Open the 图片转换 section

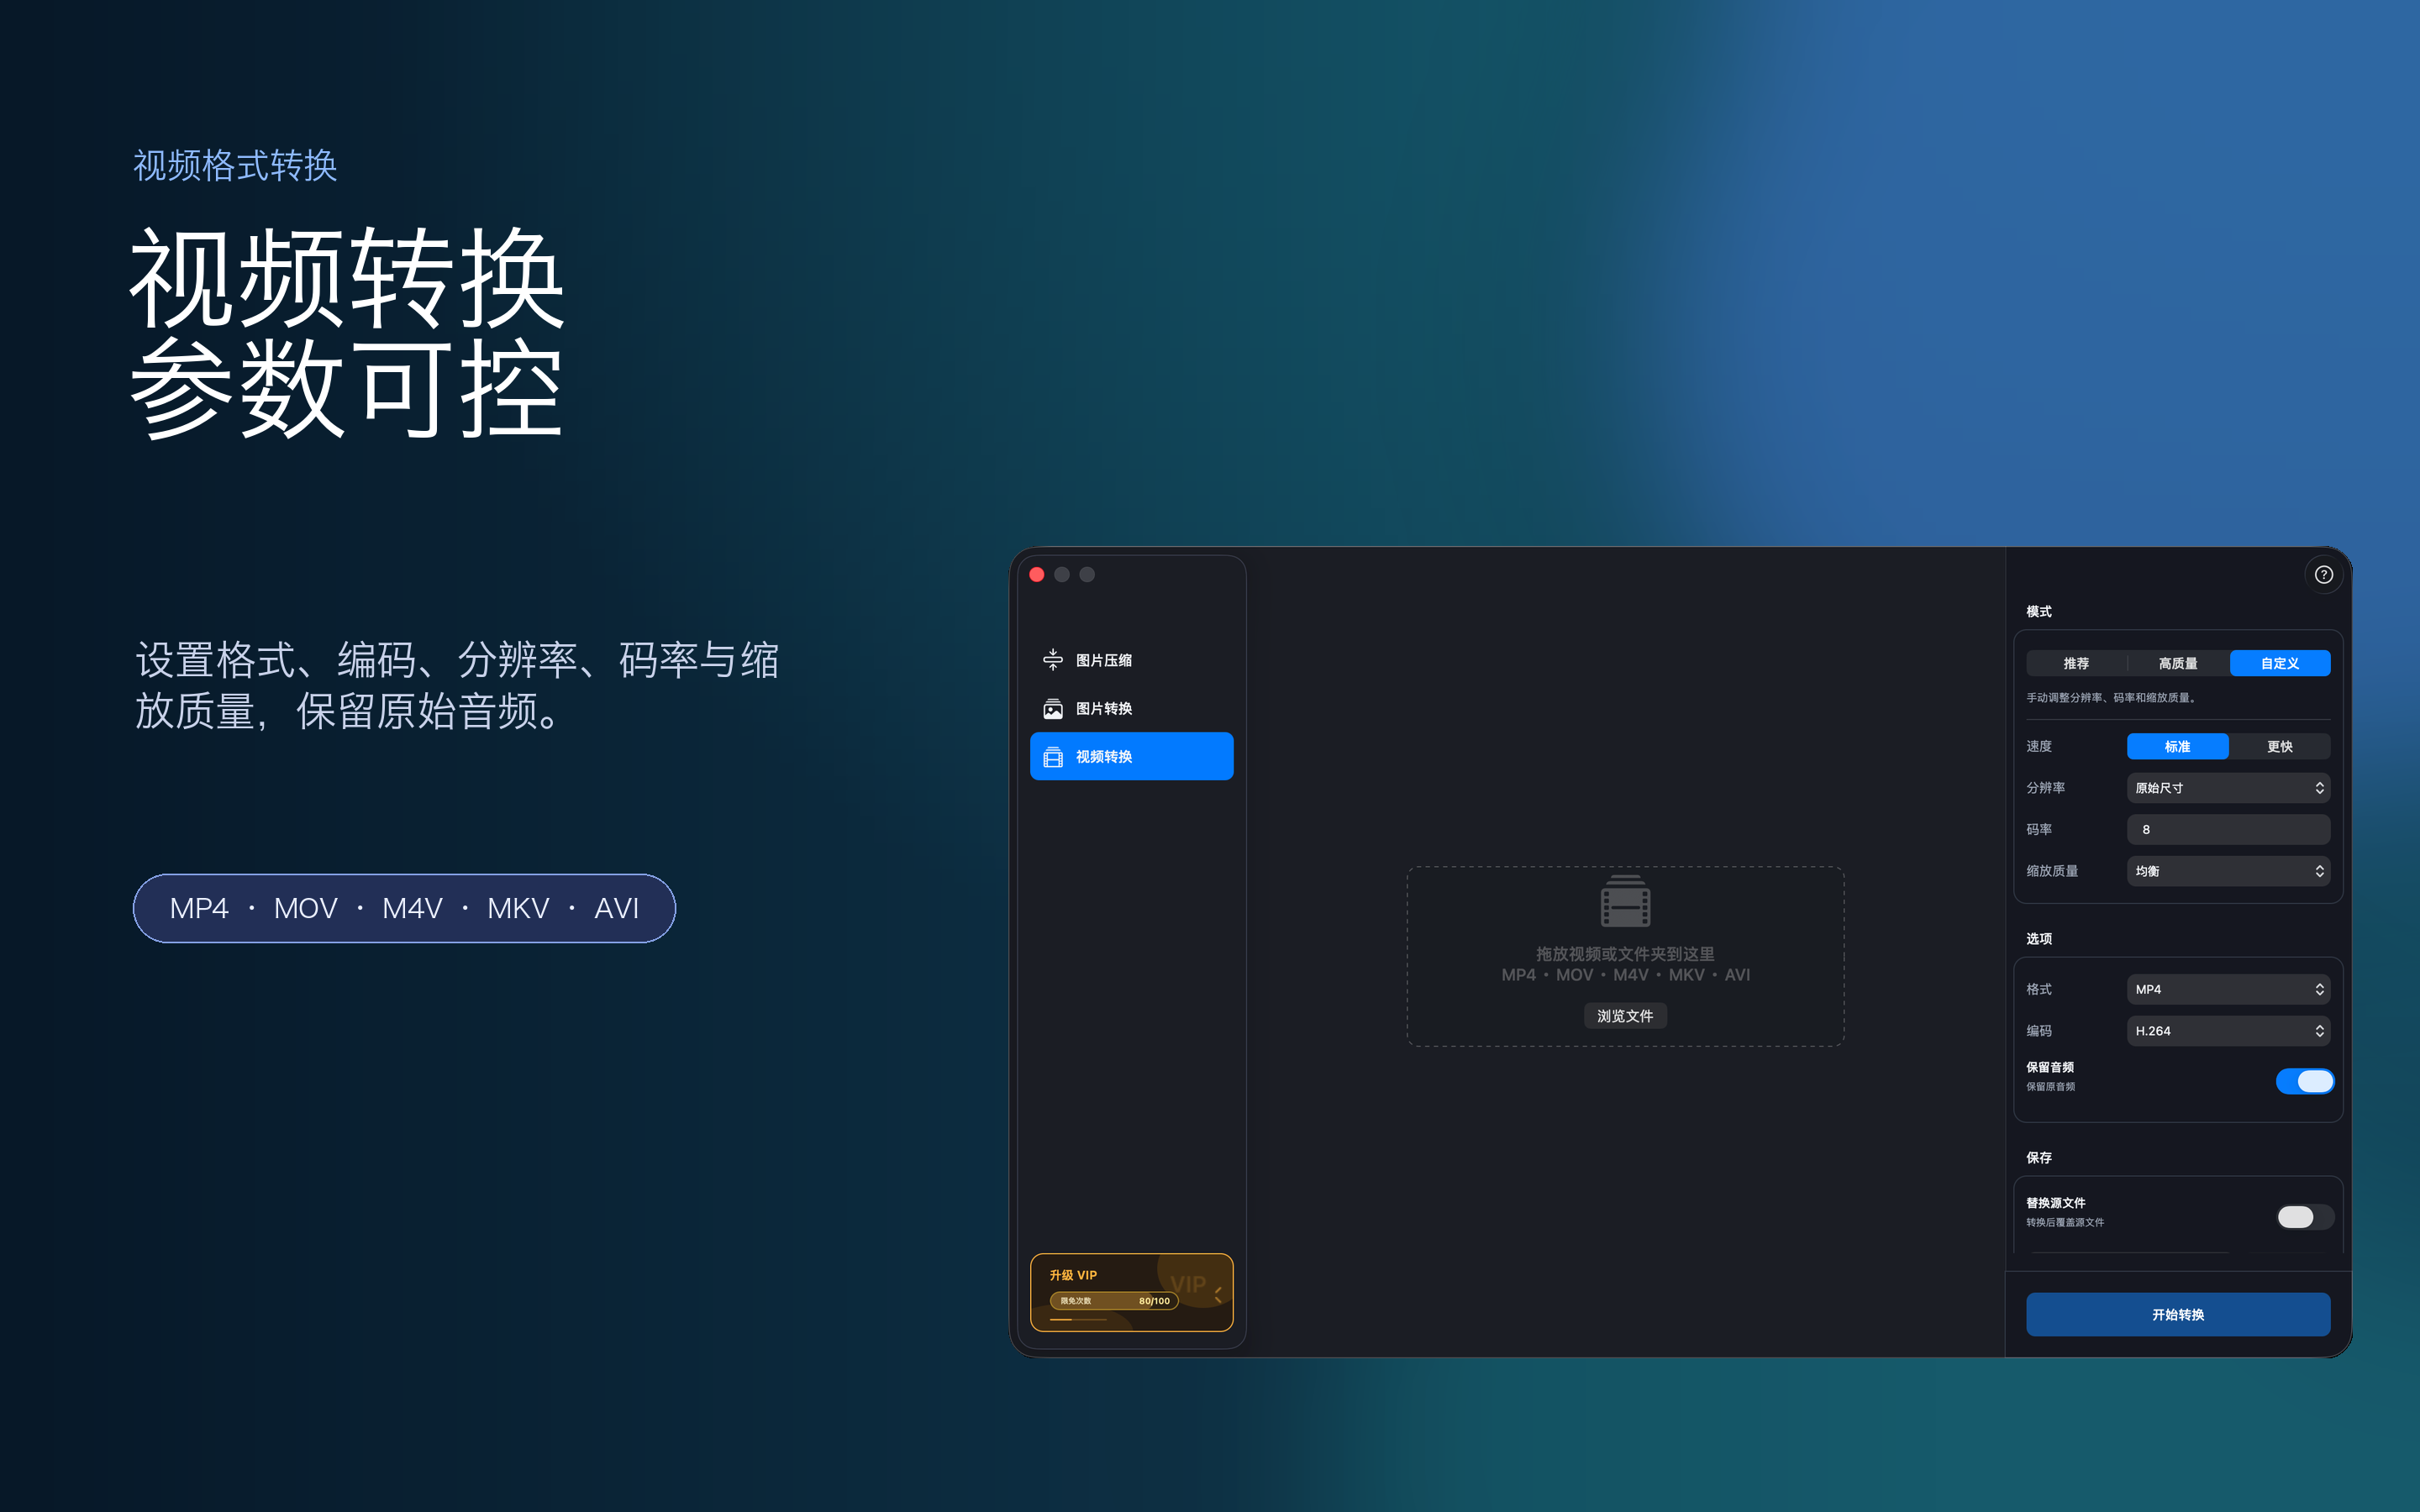pos(1131,708)
